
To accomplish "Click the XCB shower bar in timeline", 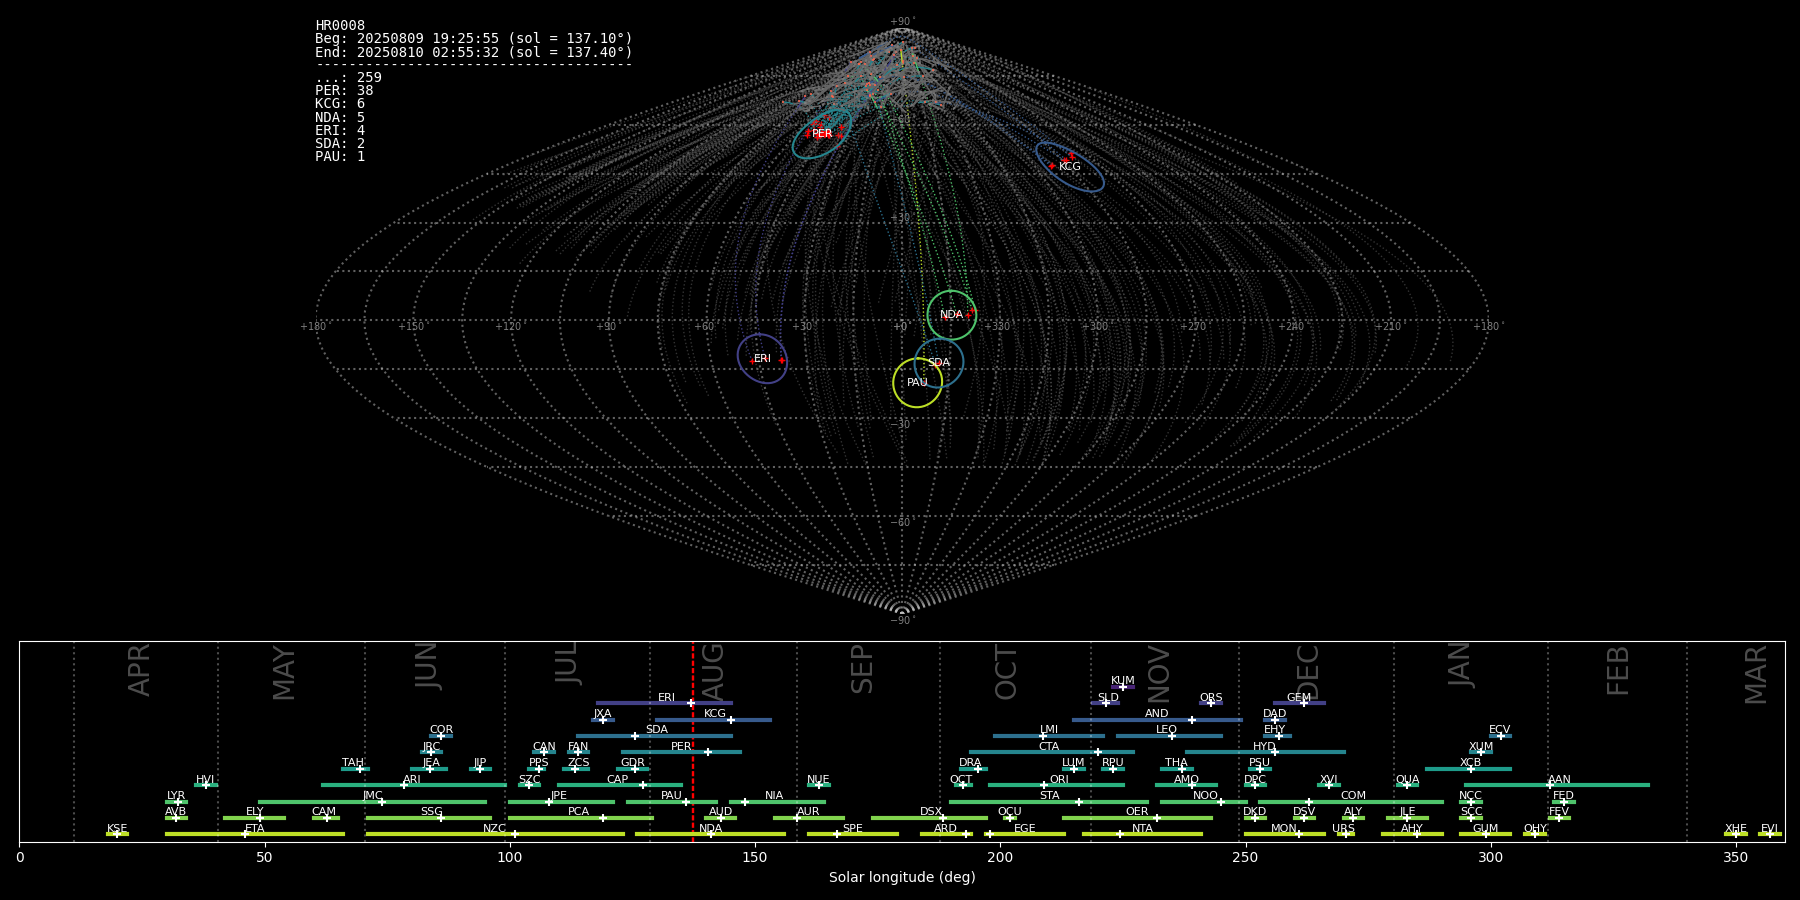I will tap(1468, 769).
